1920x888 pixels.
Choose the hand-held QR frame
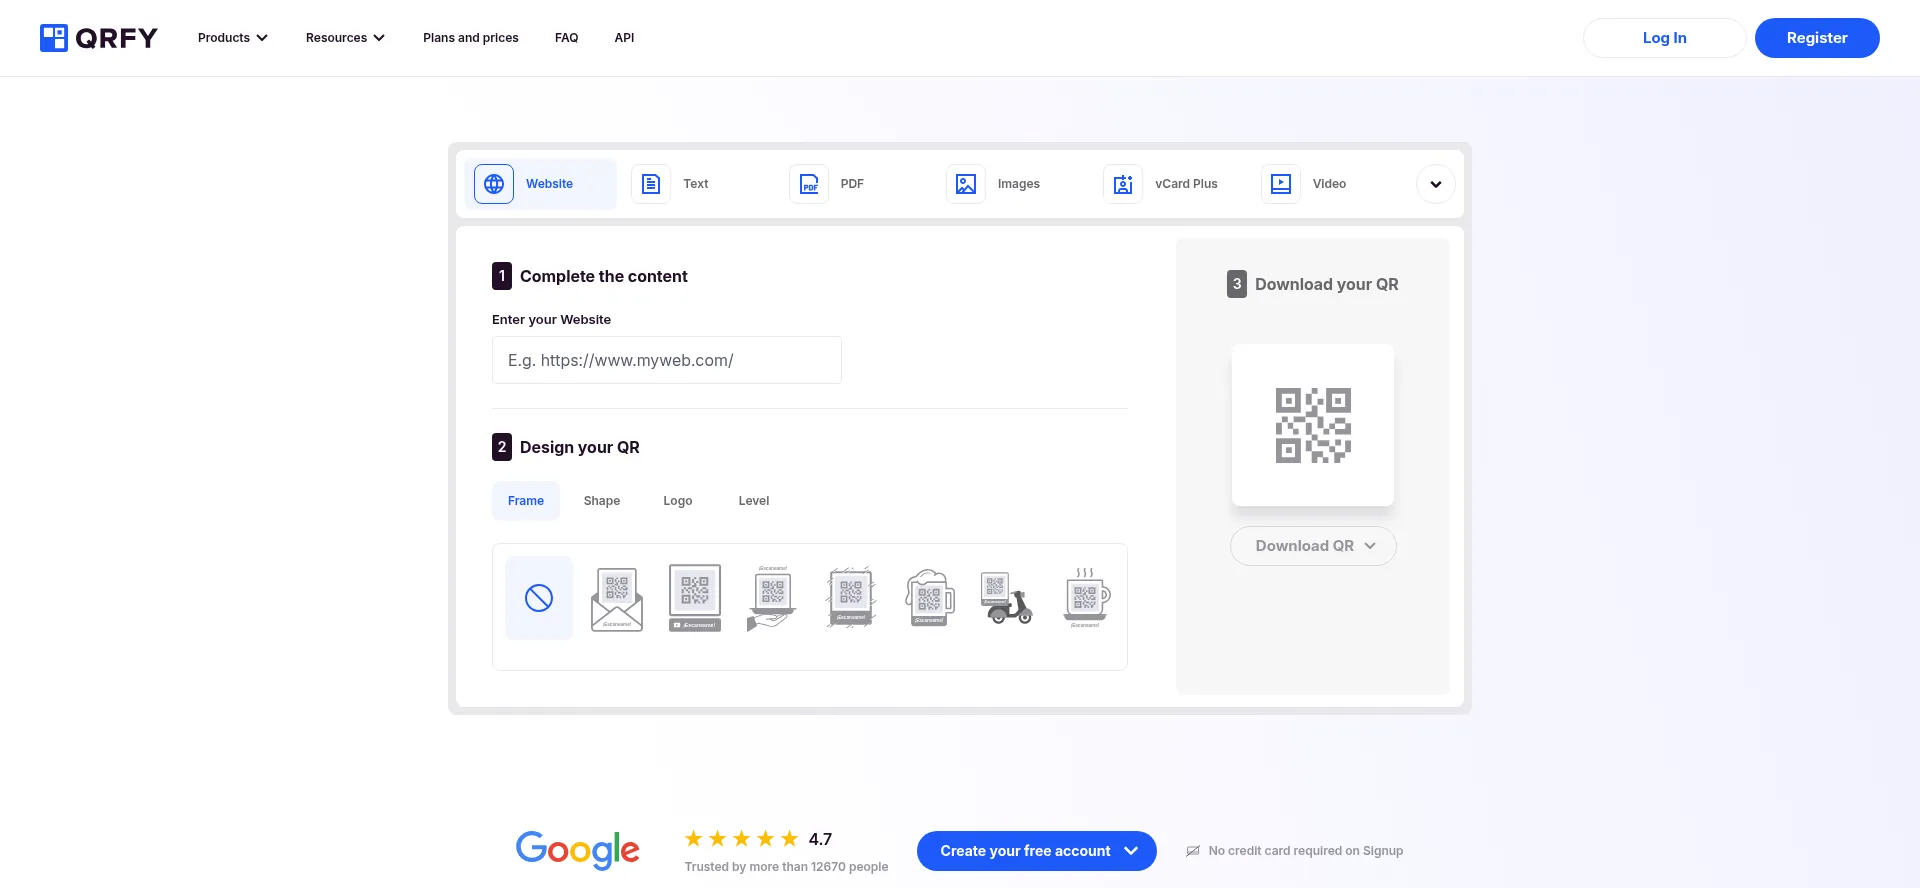(x=772, y=598)
